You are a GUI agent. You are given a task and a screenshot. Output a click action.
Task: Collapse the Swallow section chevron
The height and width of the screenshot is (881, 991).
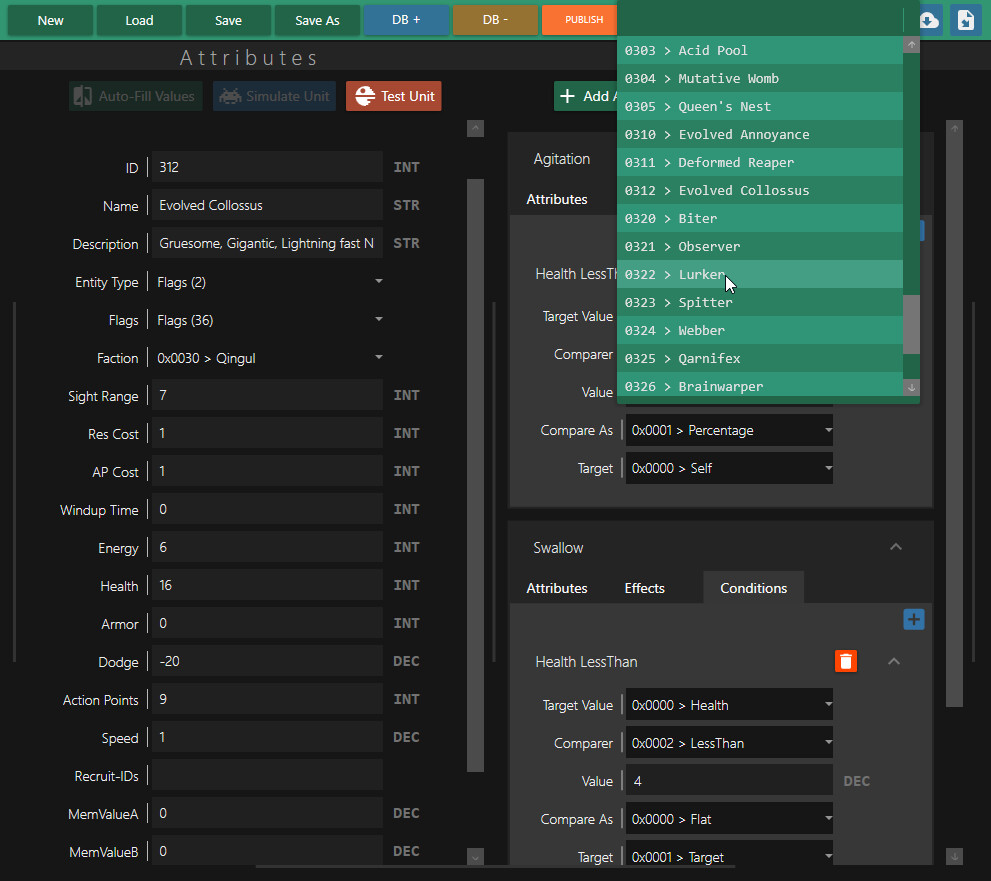coord(896,546)
